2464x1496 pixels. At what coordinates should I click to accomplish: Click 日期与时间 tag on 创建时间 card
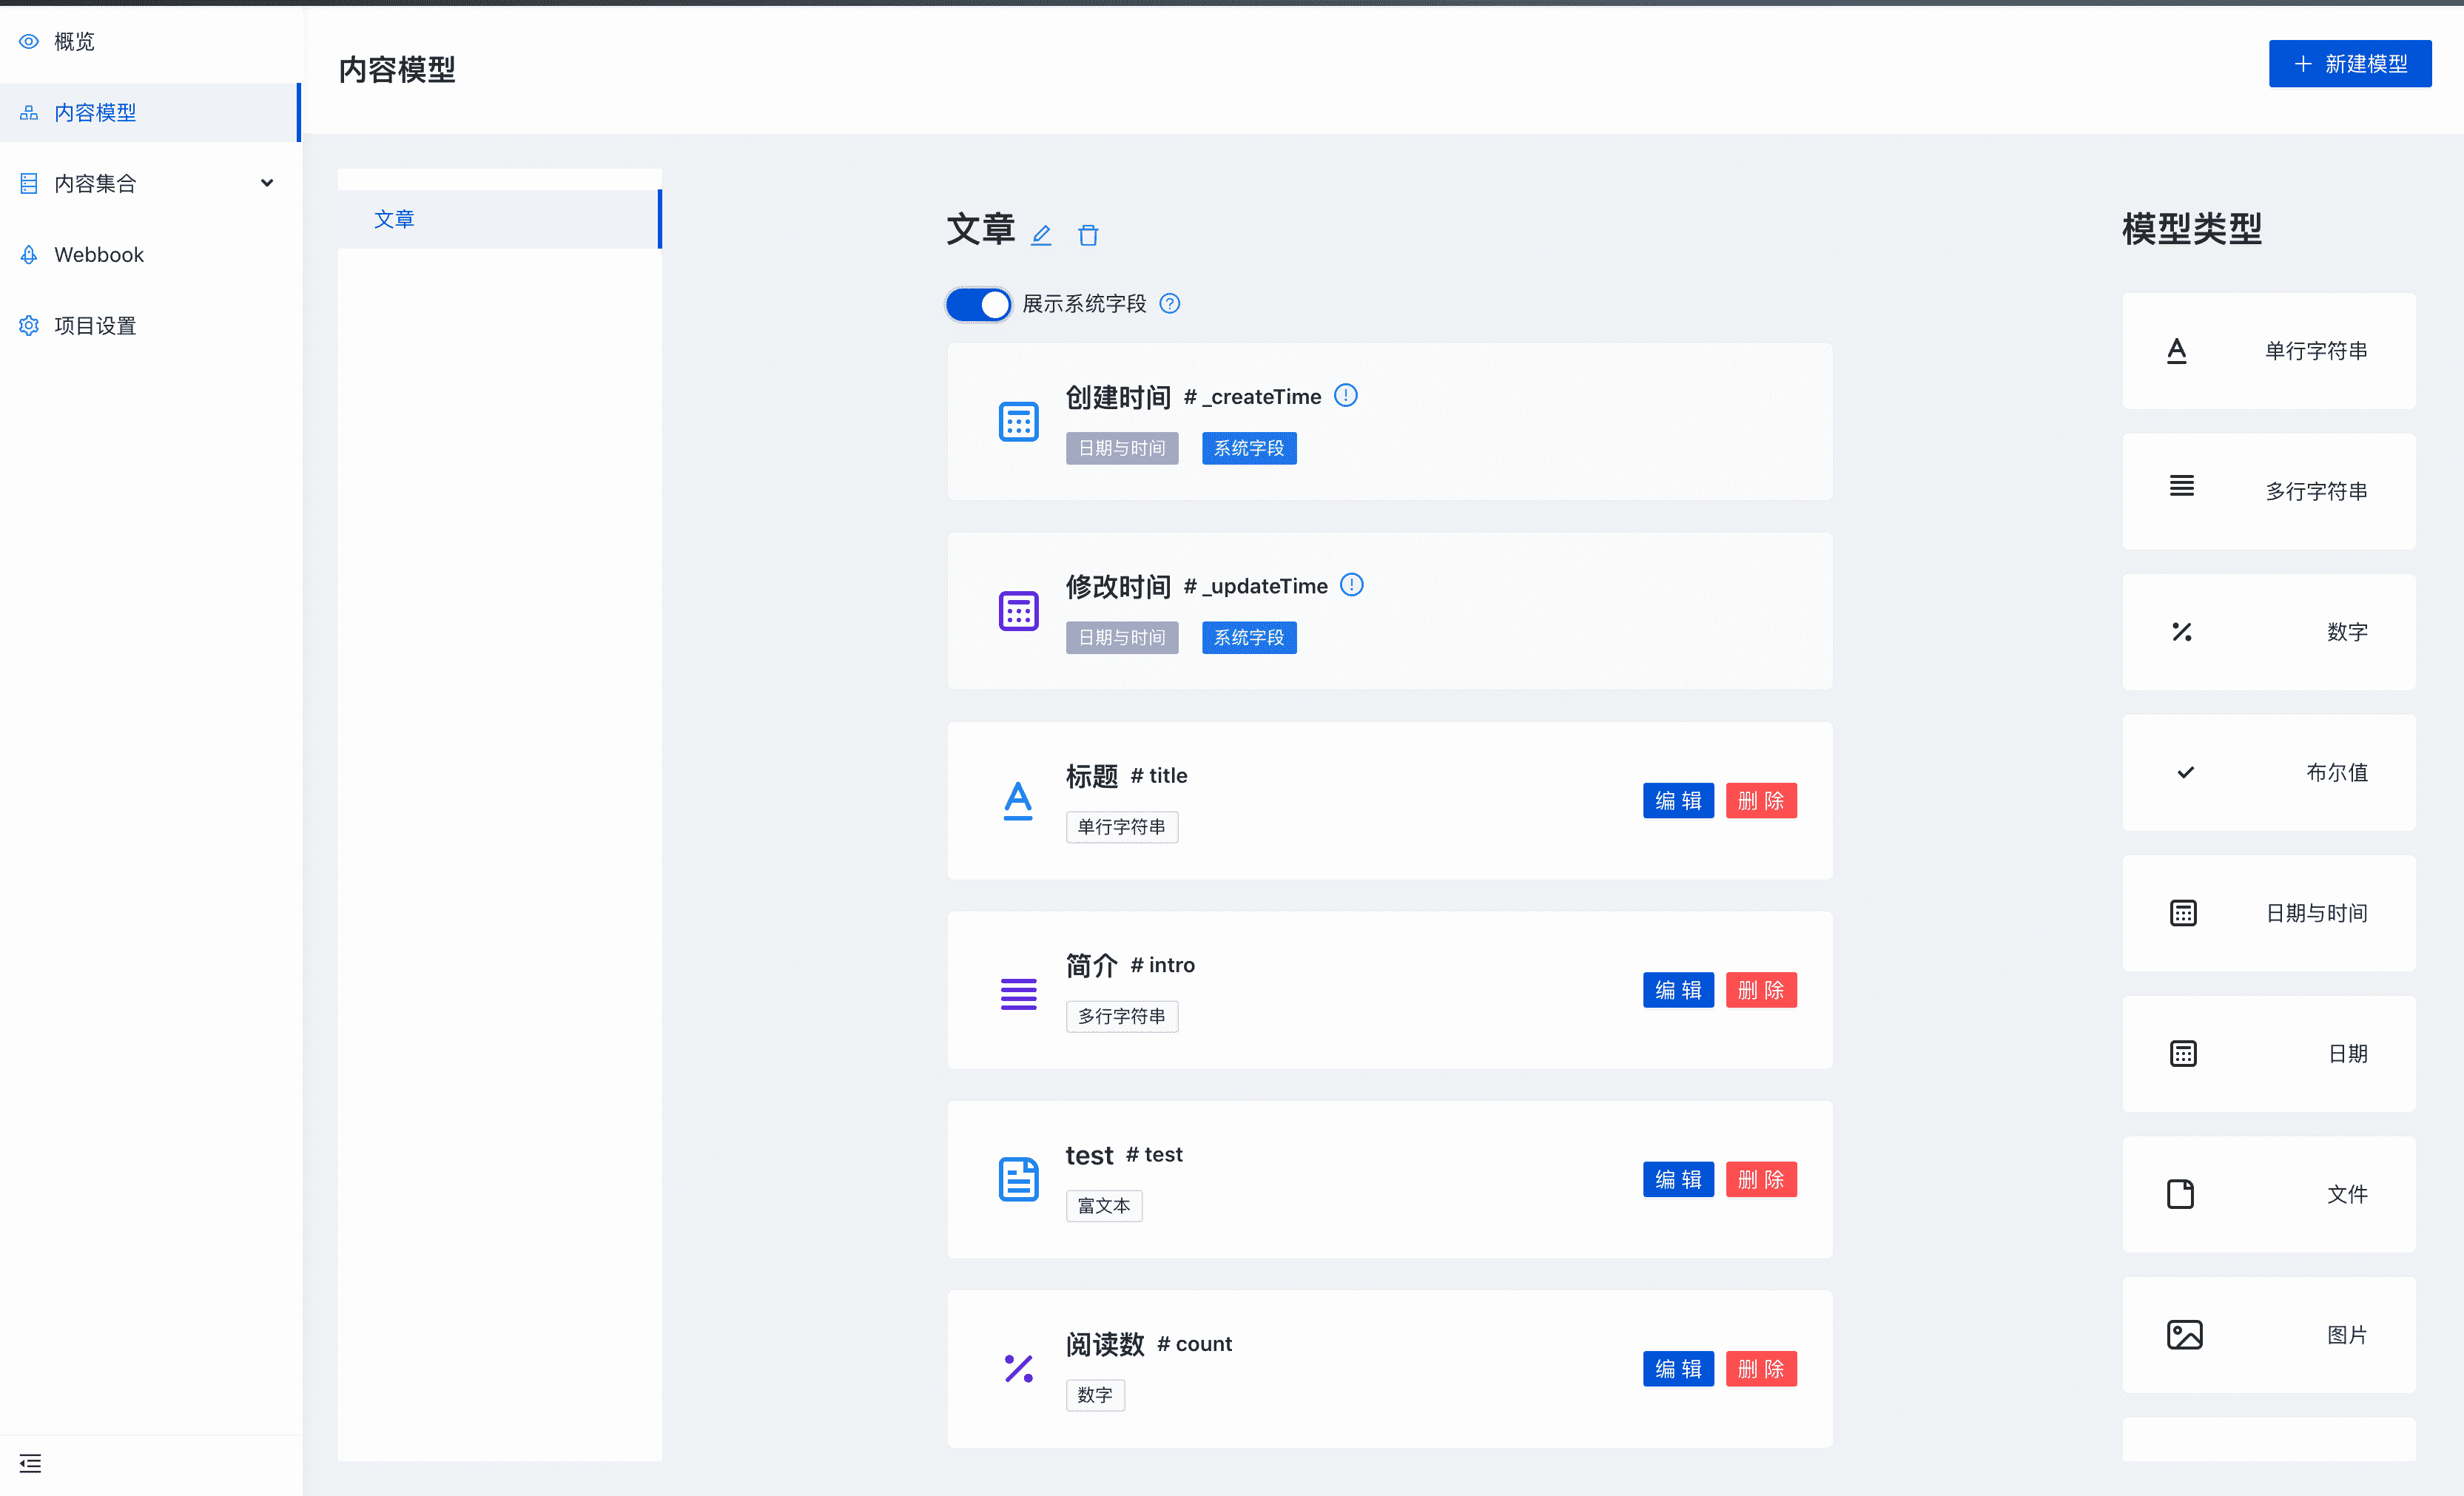(x=1121, y=448)
